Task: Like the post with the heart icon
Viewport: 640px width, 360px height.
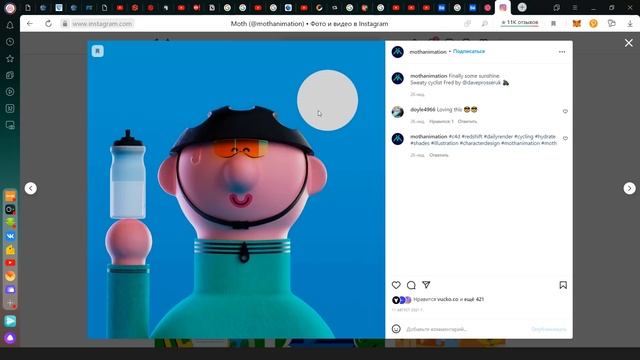Action: pos(396,285)
